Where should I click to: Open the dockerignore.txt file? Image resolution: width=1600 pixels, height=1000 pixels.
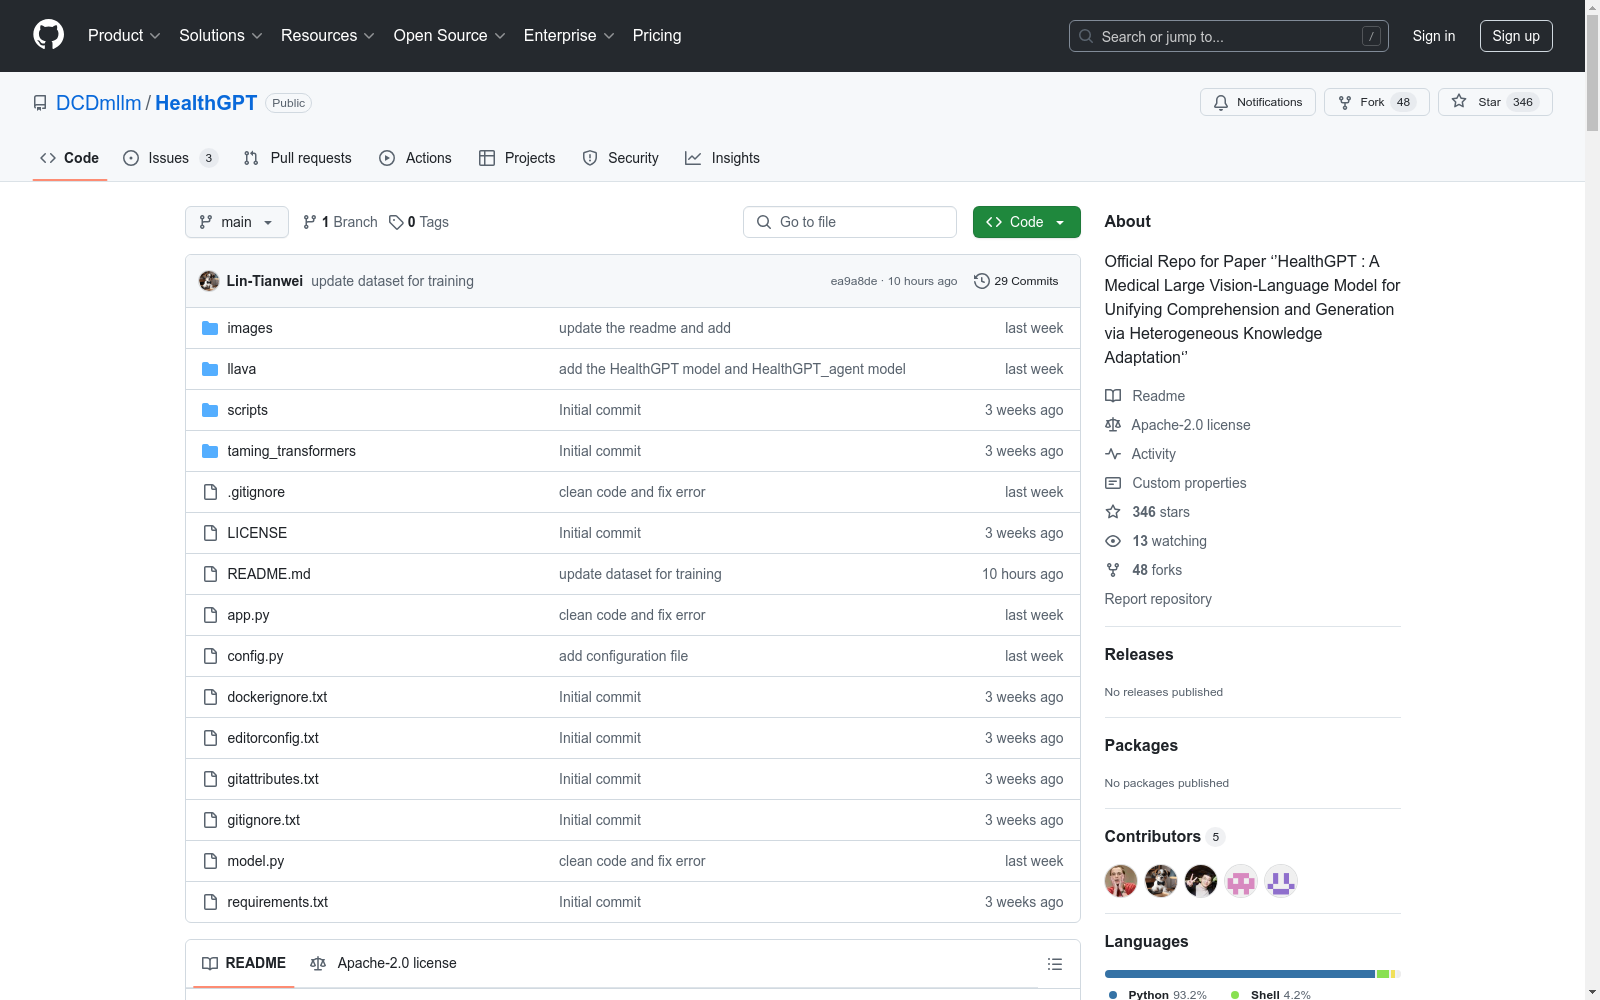[x=277, y=697]
